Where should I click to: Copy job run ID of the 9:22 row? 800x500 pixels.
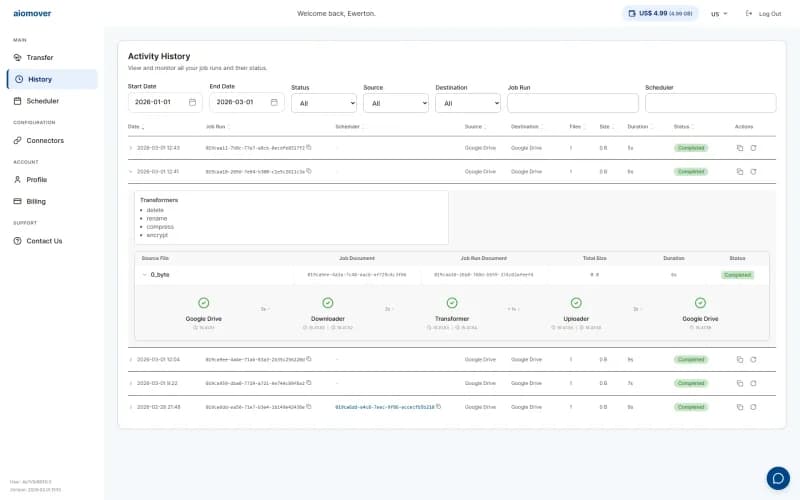coord(309,383)
